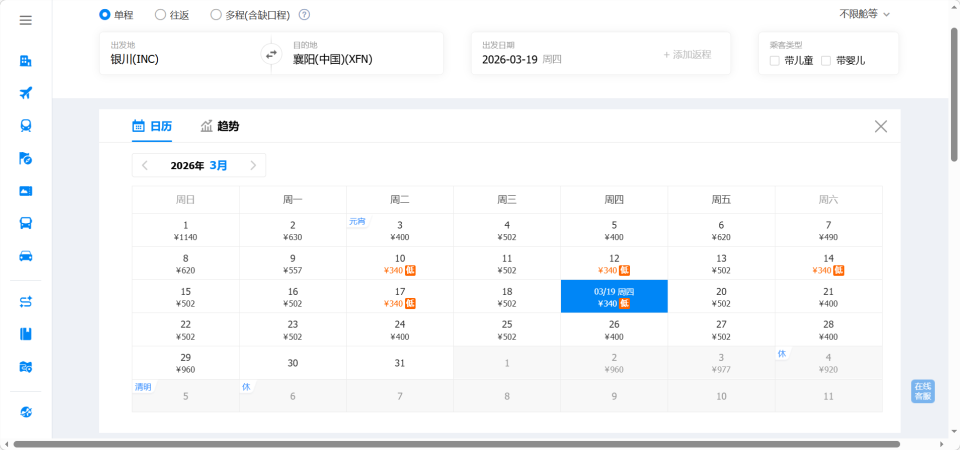Open the attractions picture icon in the sidebar

(x=26, y=191)
